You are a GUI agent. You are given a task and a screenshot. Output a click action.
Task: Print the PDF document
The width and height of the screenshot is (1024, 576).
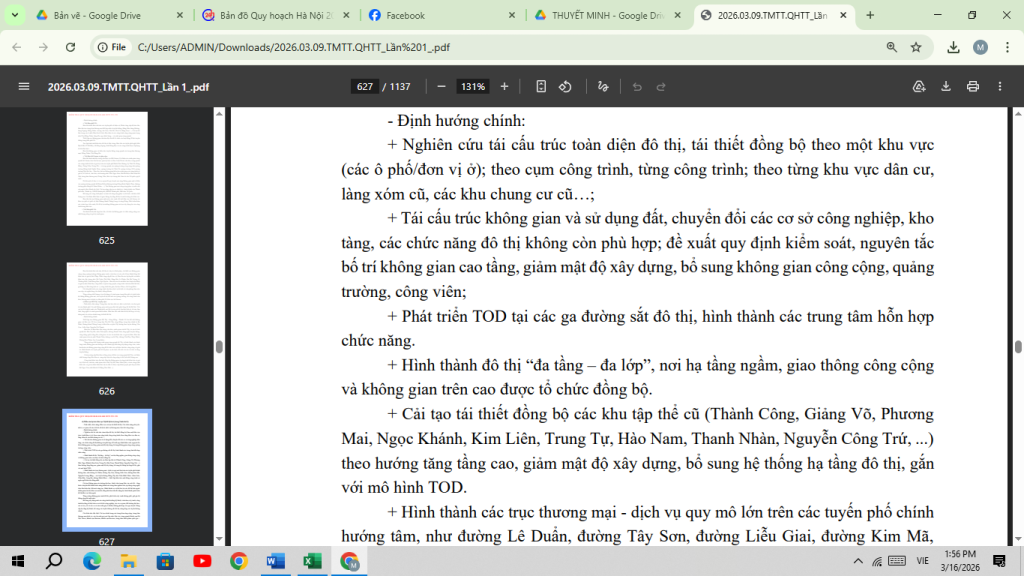pyautogui.click(x=973, y=86)
